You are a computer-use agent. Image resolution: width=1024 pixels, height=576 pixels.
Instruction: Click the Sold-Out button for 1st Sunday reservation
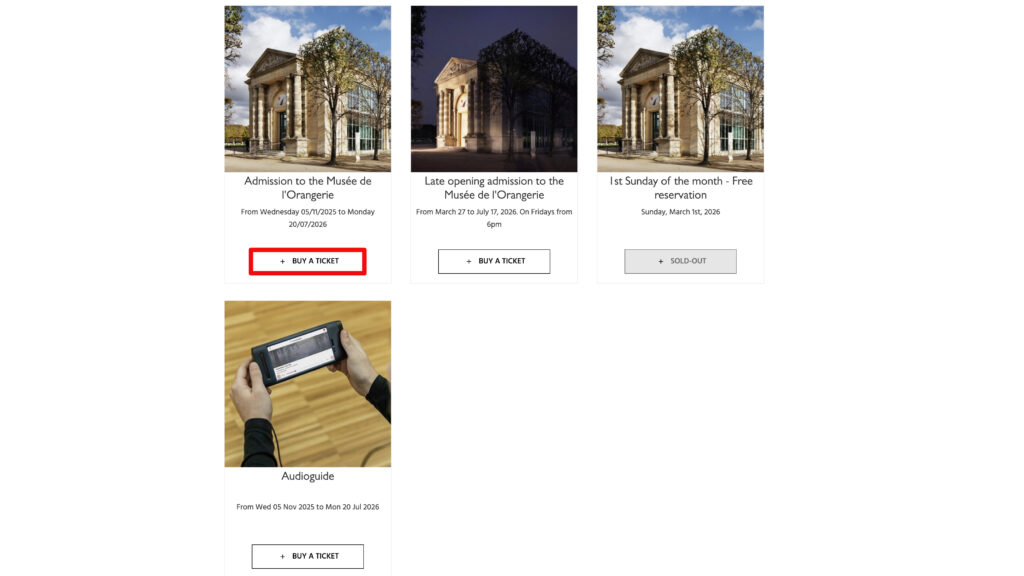pyautogui.click(x=680, y=261)
